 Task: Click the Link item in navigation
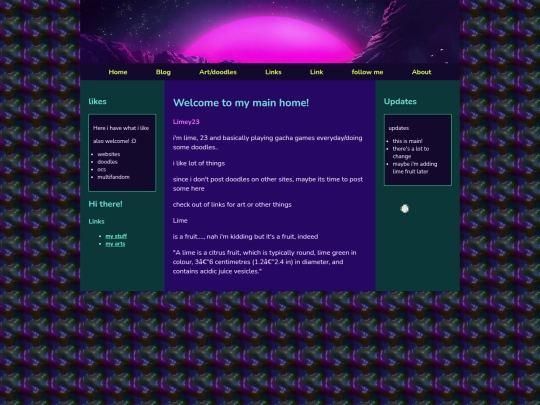click(316, 72)
